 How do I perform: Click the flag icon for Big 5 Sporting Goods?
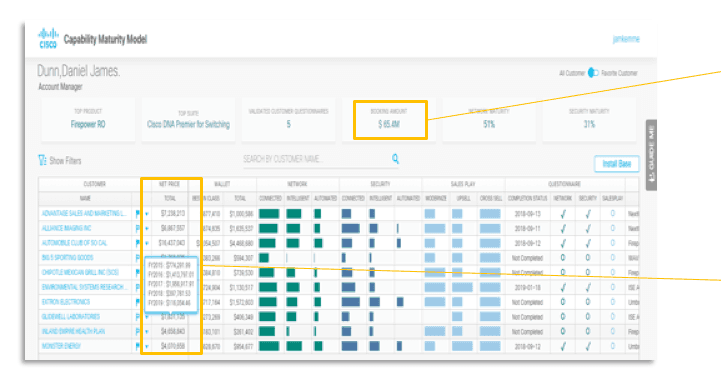[x=138, y=258]
